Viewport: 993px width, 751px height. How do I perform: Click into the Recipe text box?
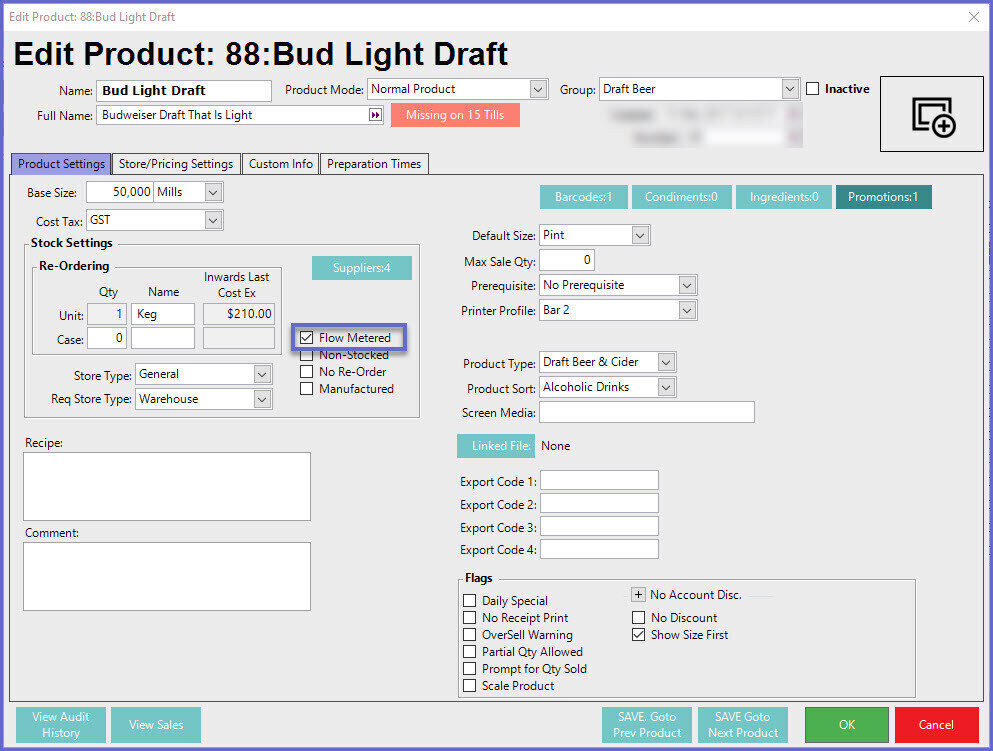pyautogui.click(x=167, y=486)
